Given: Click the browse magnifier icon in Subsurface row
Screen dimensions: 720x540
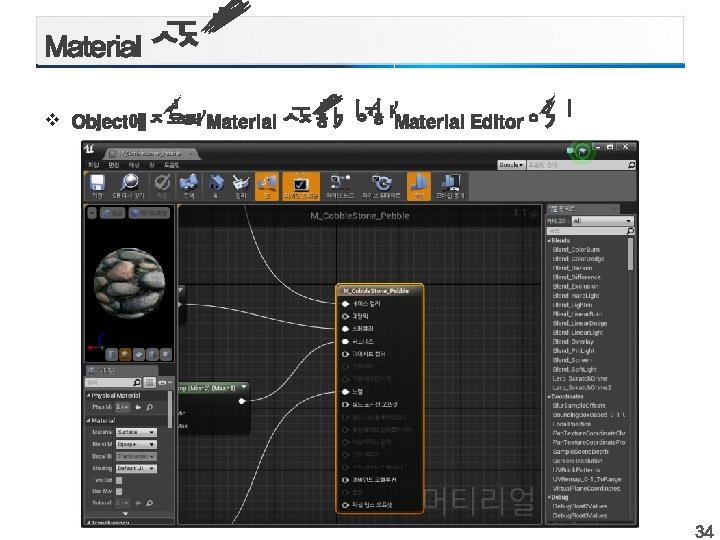Looking at the screenshot, I should (150, 503).
